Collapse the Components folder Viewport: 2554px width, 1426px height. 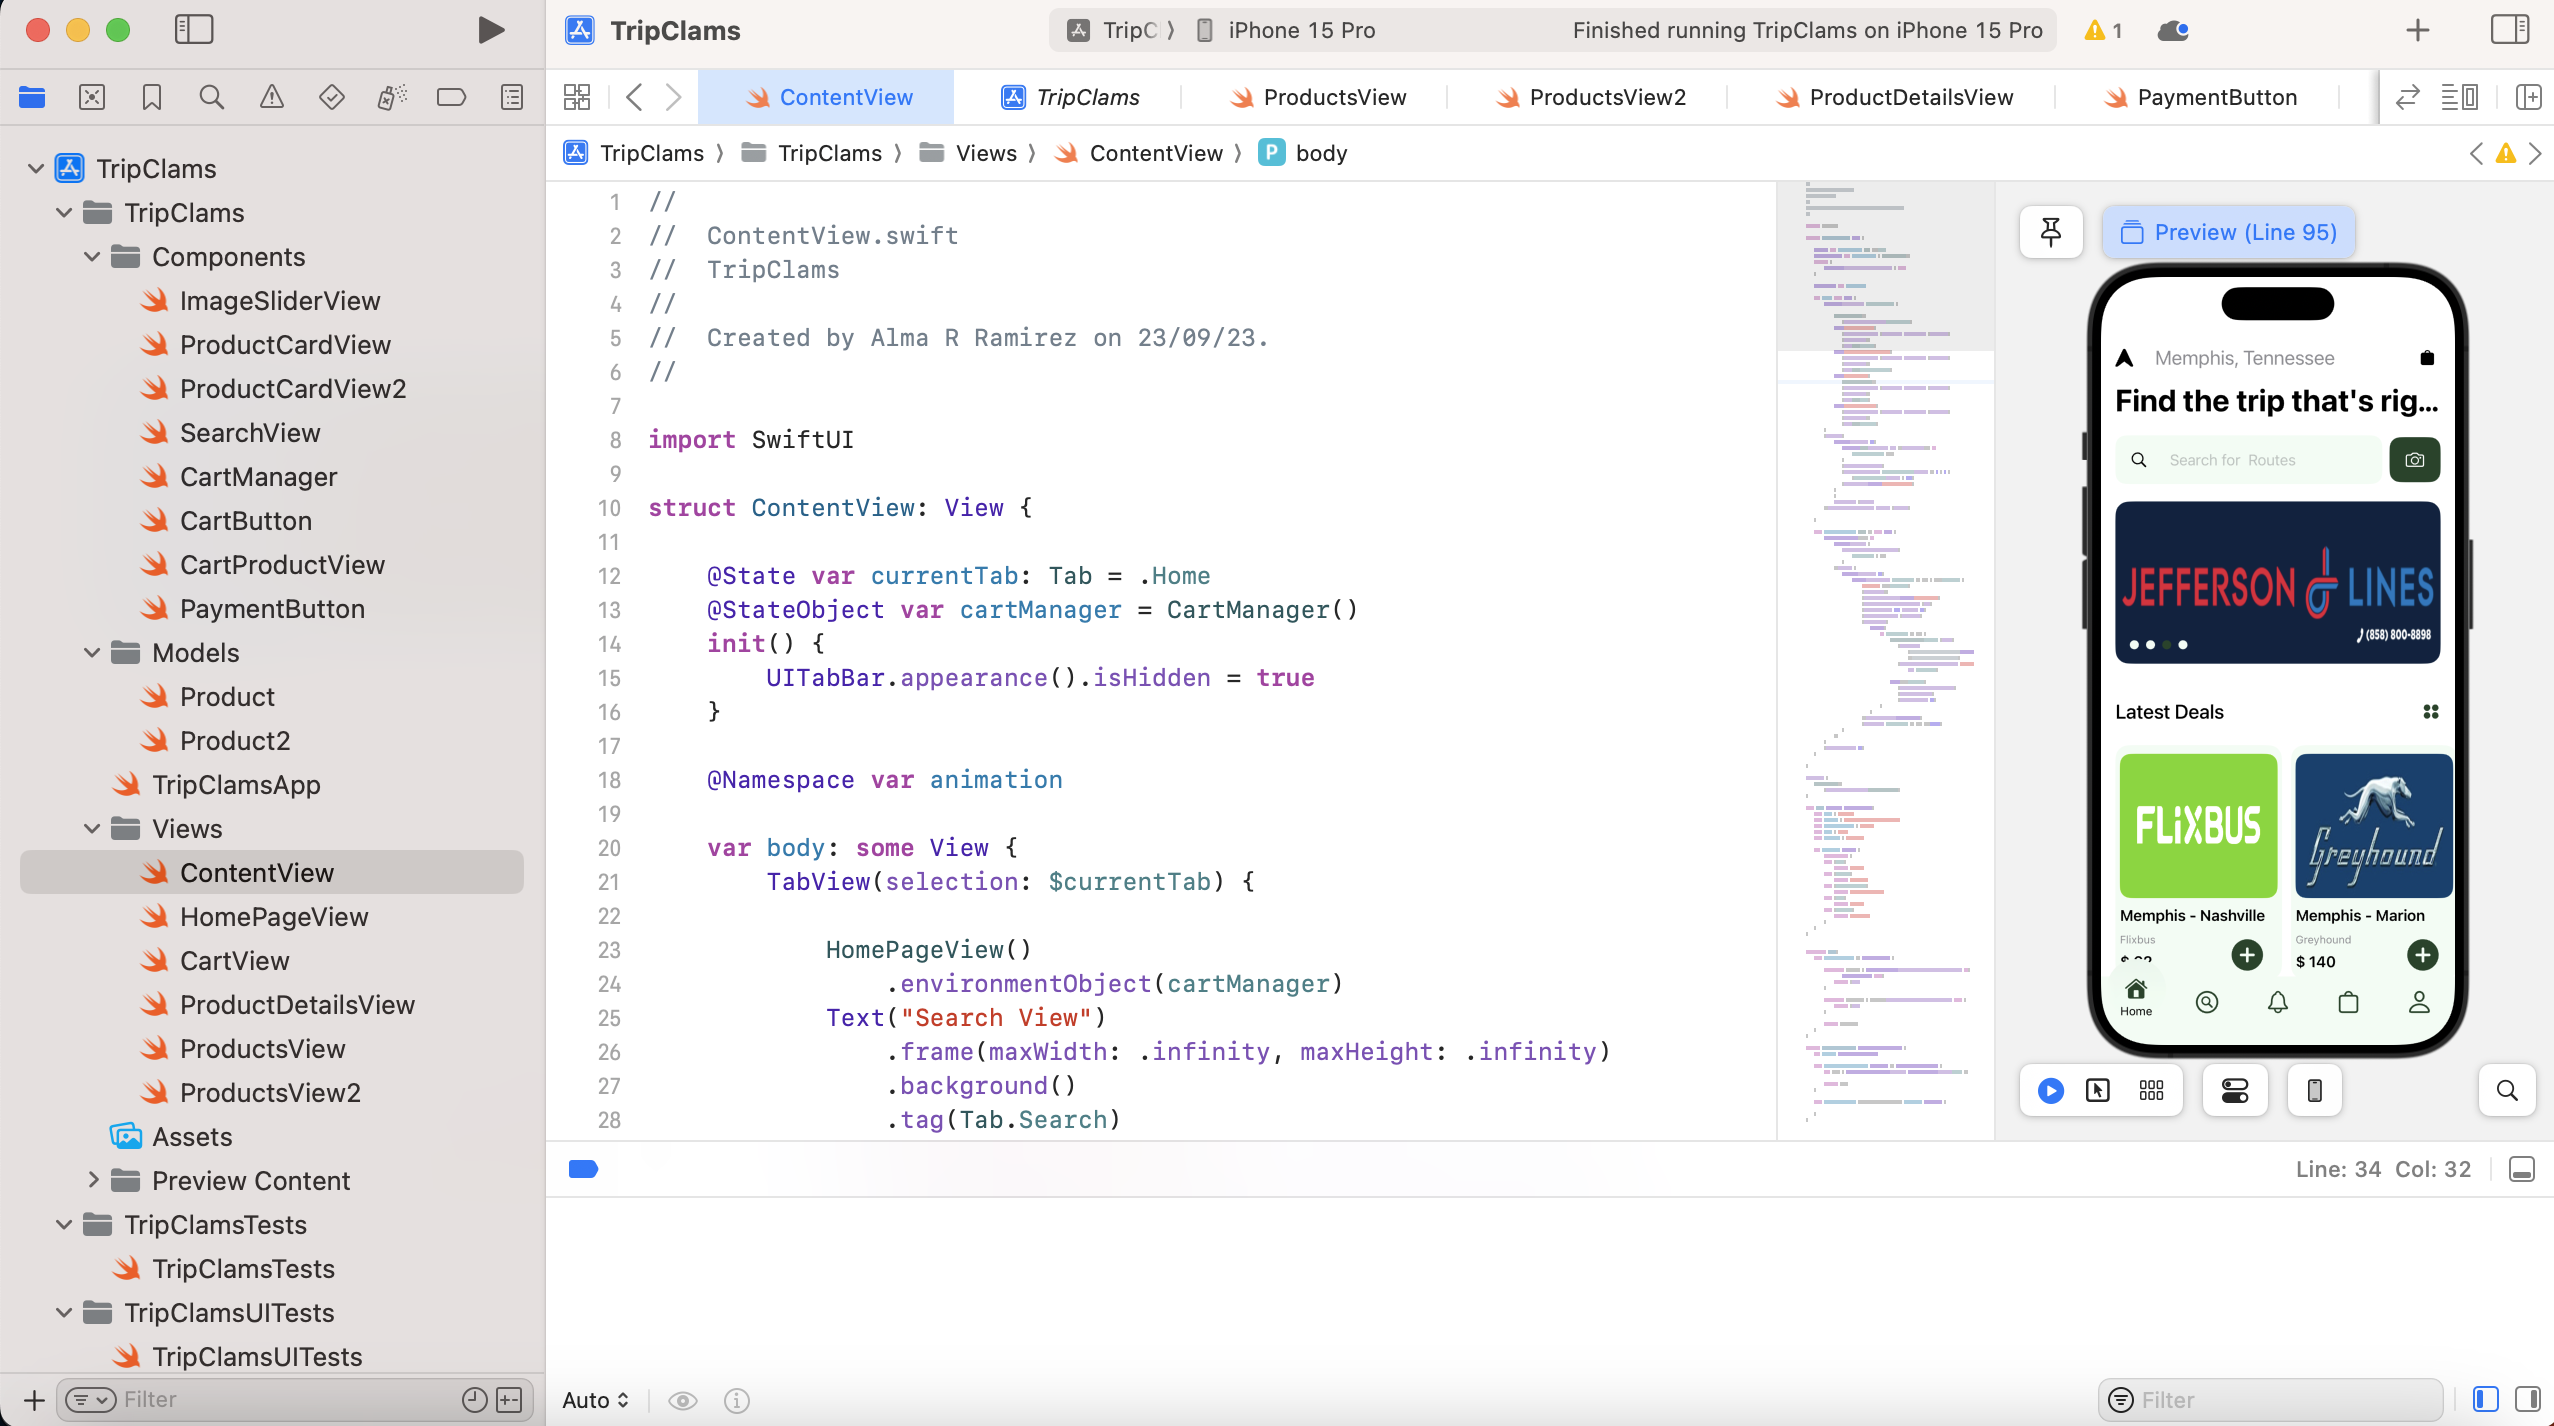tap(92, 257)
